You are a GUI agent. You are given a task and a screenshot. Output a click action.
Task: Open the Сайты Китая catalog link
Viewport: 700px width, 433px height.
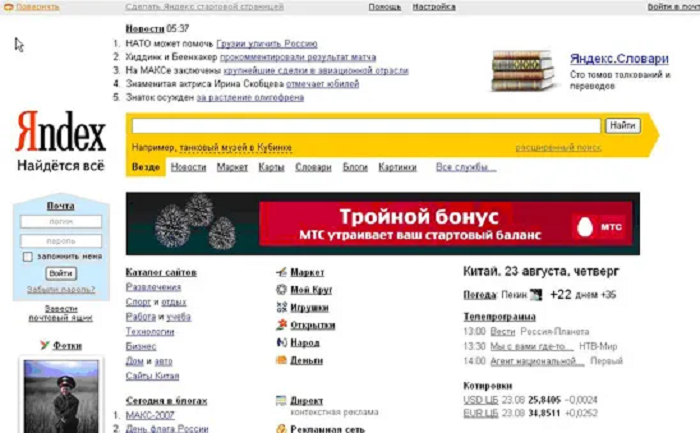[152, 376]
